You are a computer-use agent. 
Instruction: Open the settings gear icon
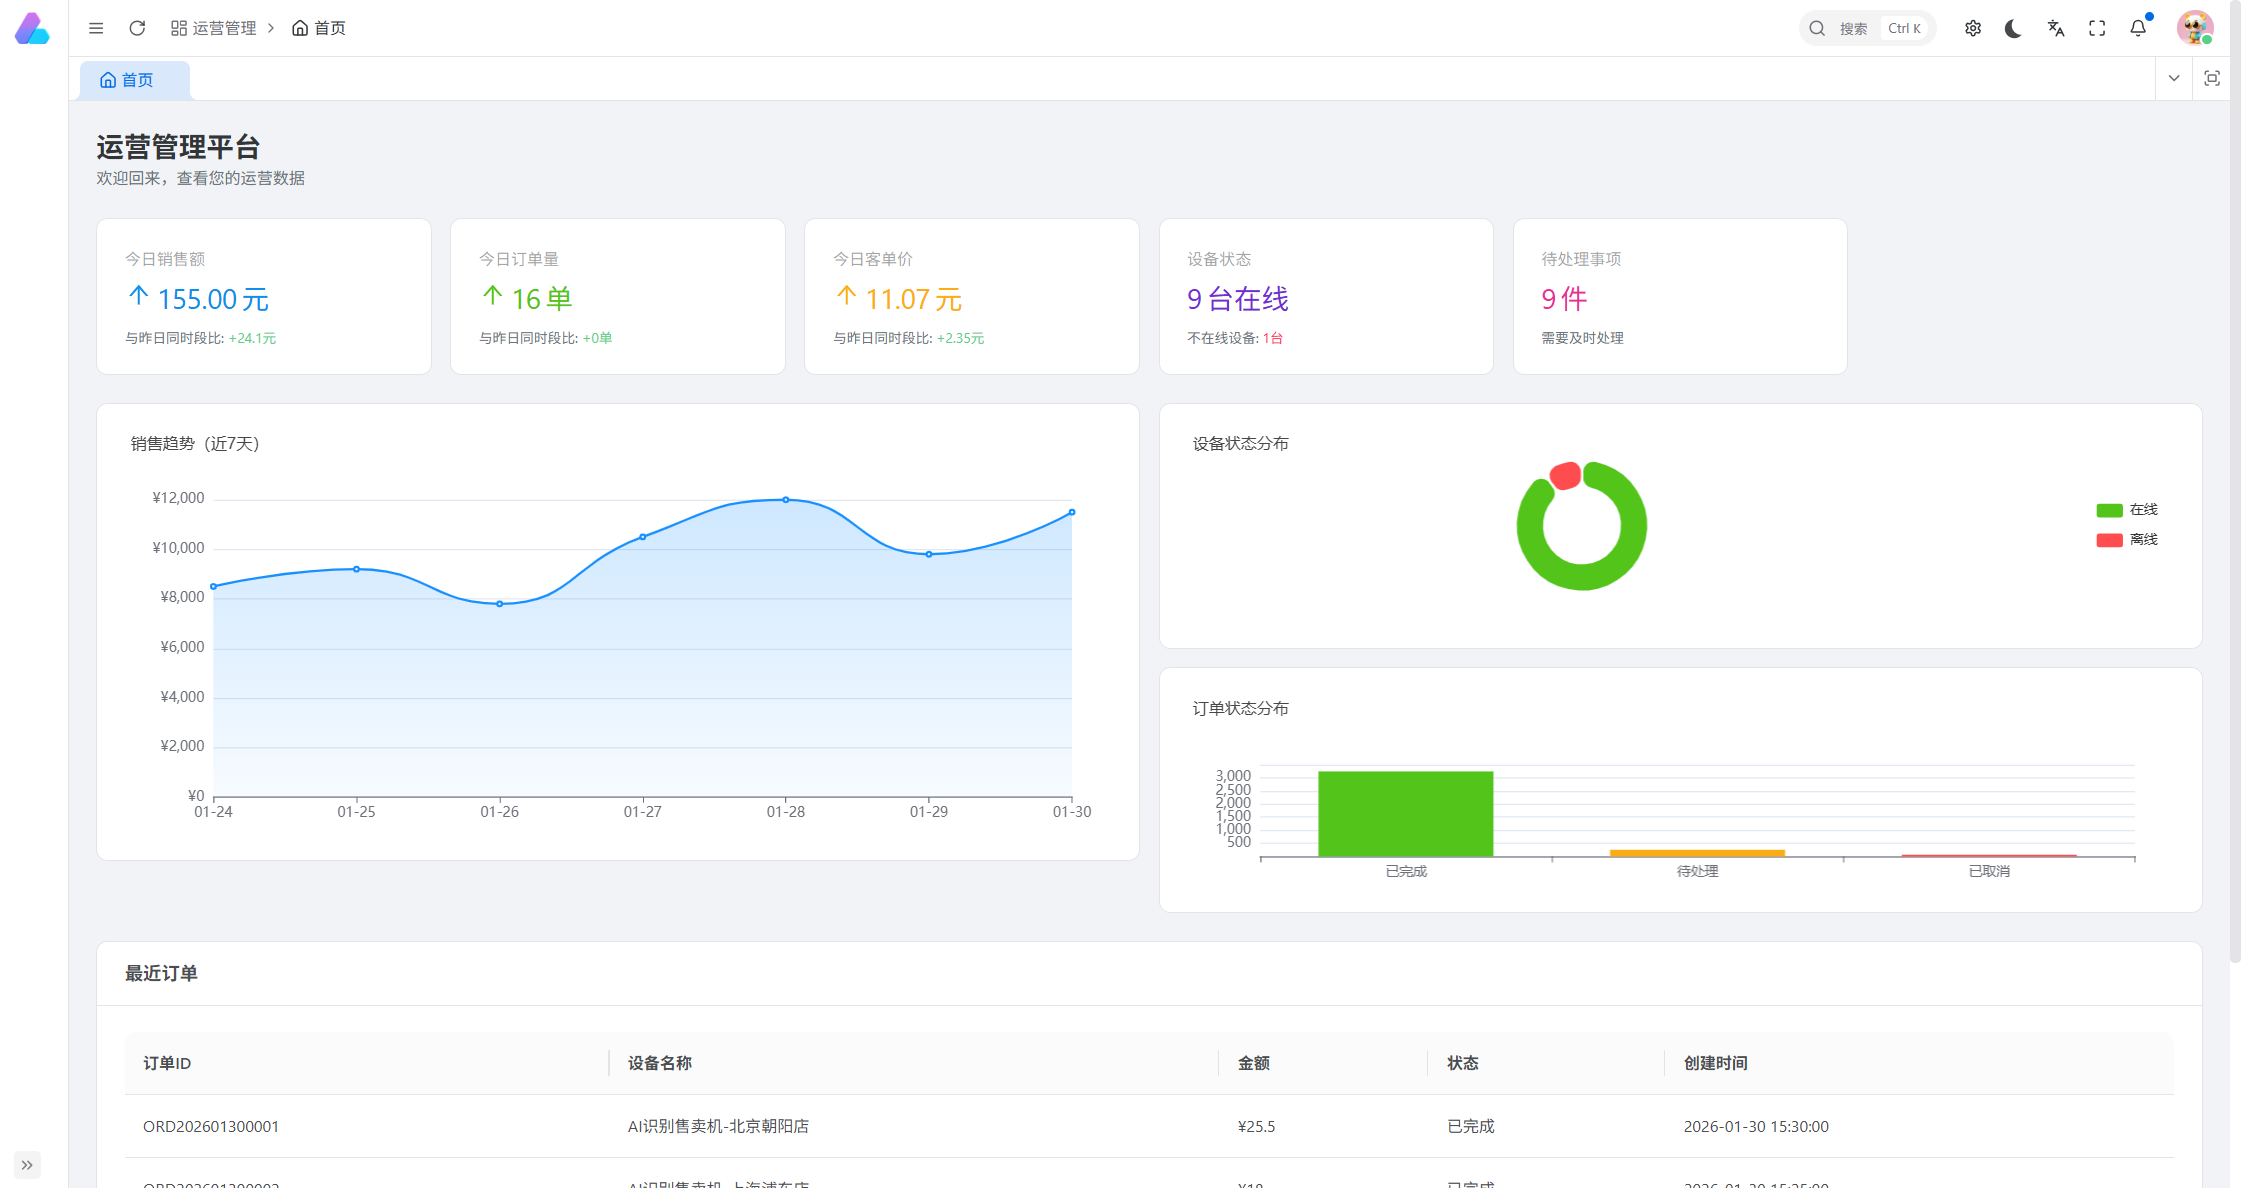[x=1972, y=28]
